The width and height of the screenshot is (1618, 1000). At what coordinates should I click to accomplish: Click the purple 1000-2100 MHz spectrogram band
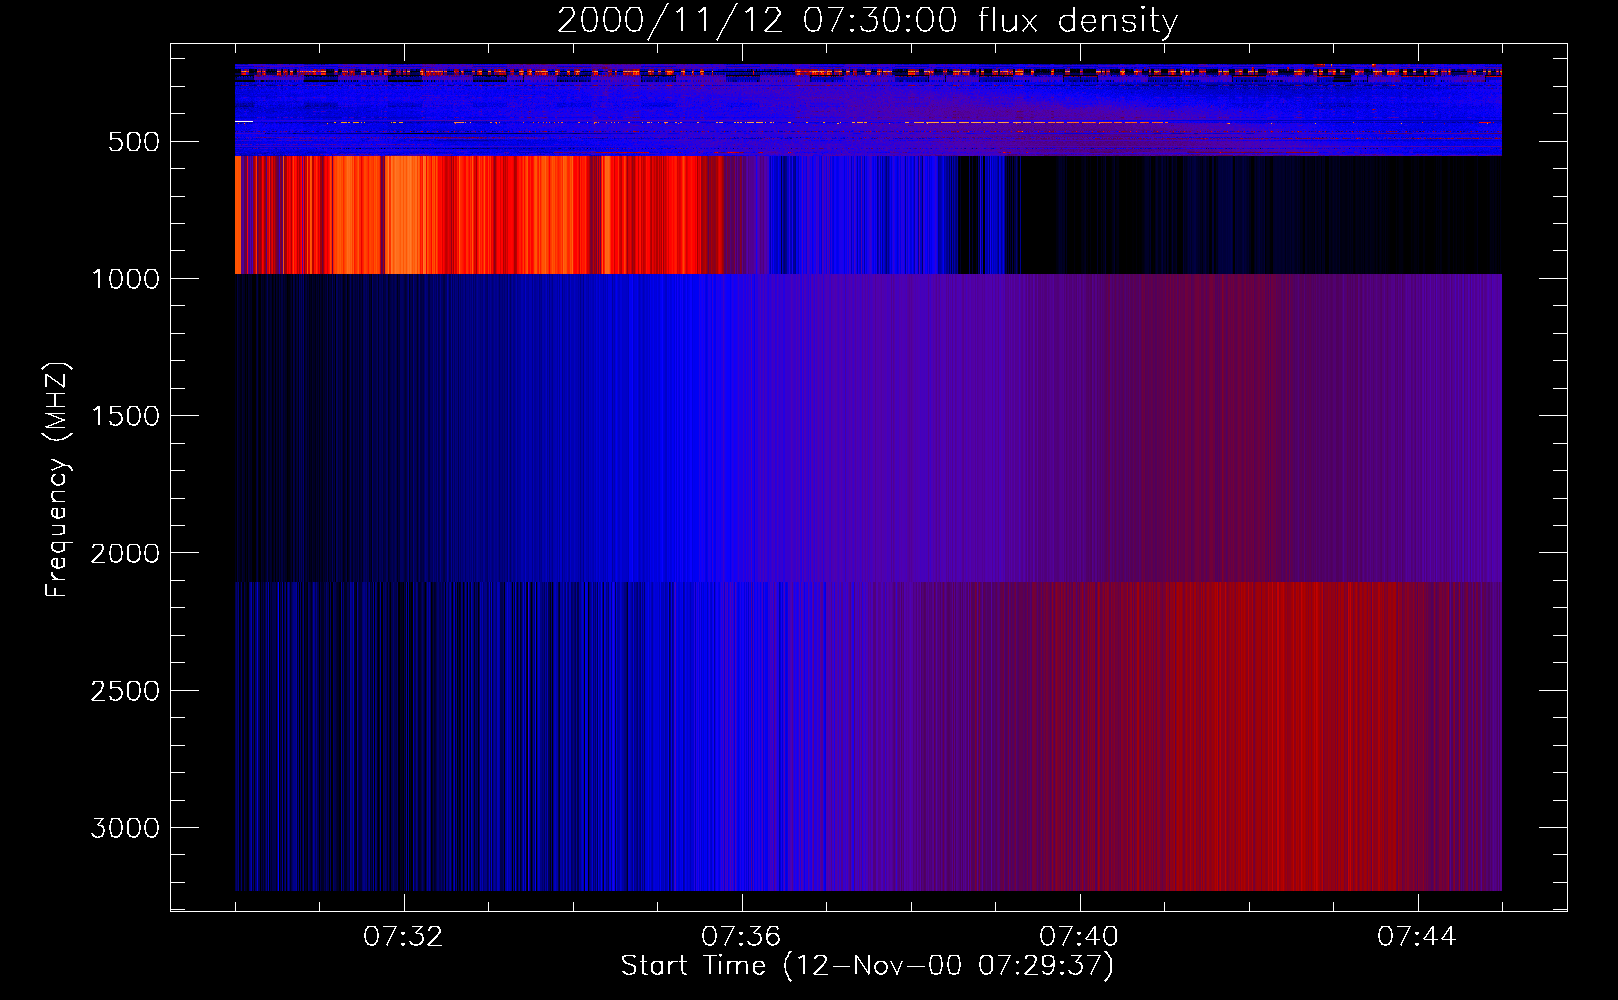868,428
